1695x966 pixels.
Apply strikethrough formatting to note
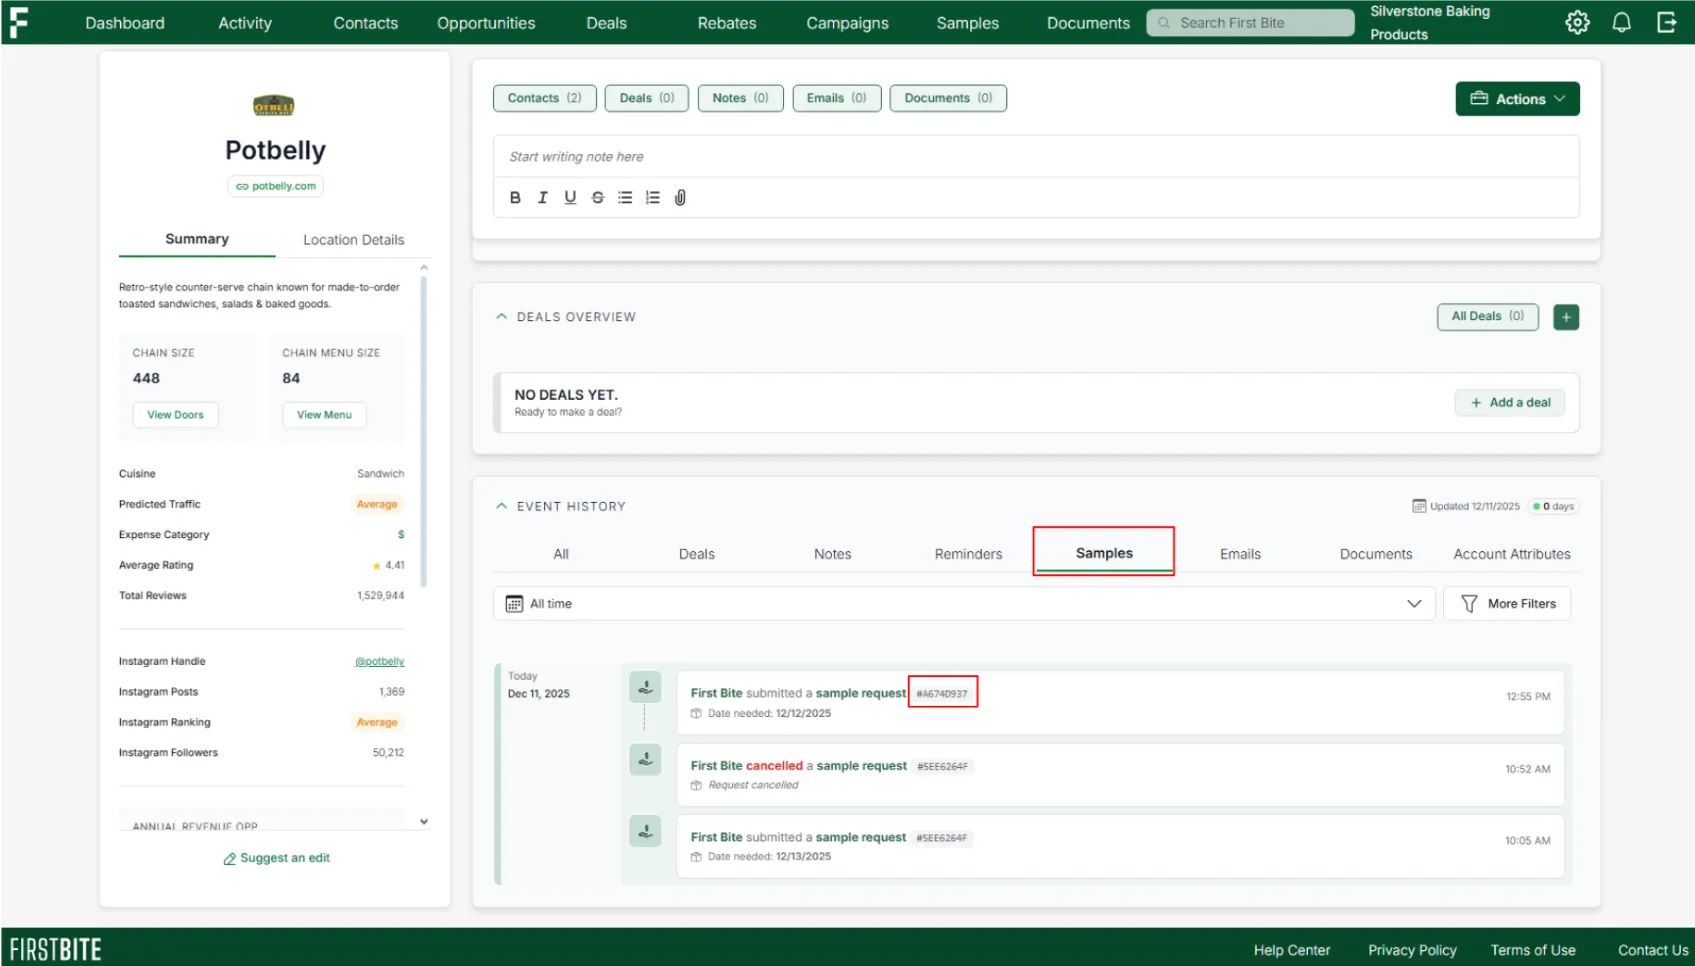(598, 198)
